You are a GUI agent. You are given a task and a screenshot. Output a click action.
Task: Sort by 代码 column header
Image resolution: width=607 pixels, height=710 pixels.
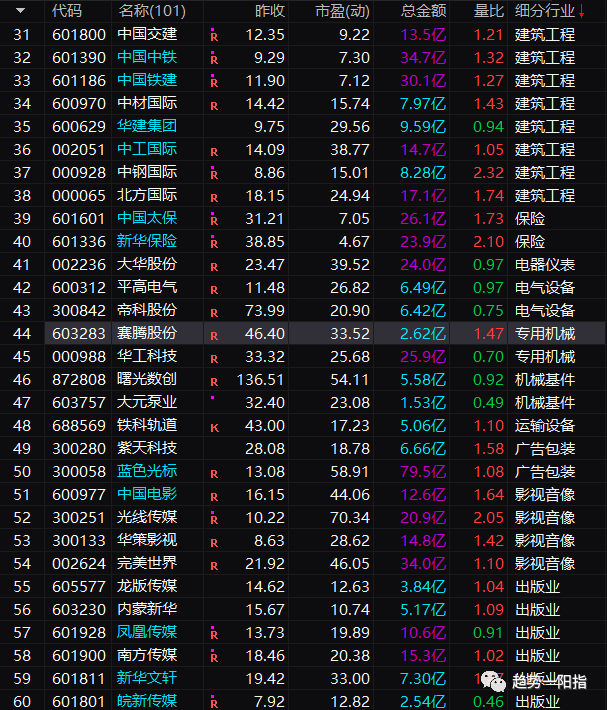click(x=67, y=11)
